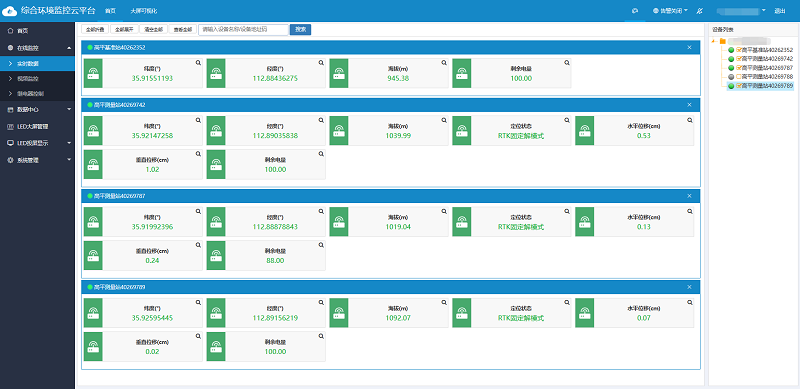Click the 查看全部 button
The width and height of the screenshot is (800, 389).
click(x=182, y=30)
